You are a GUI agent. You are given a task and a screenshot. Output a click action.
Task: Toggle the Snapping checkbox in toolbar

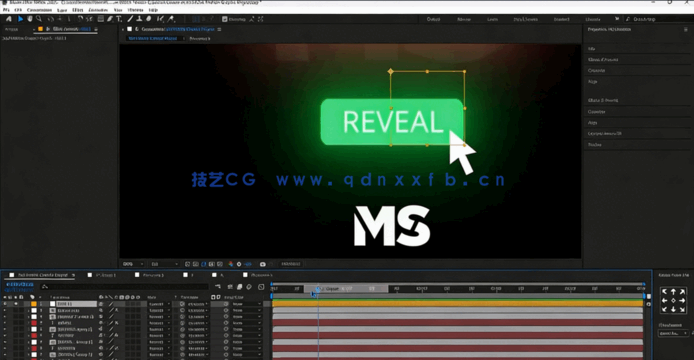tap(225, 19)
